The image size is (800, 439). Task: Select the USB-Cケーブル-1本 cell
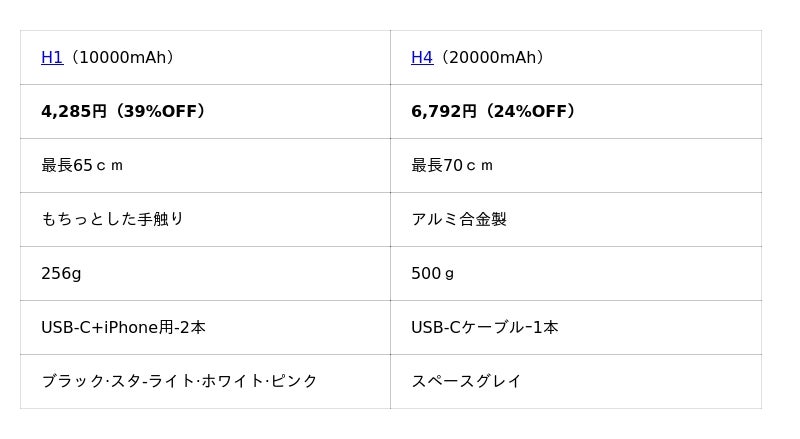point(485,328)
